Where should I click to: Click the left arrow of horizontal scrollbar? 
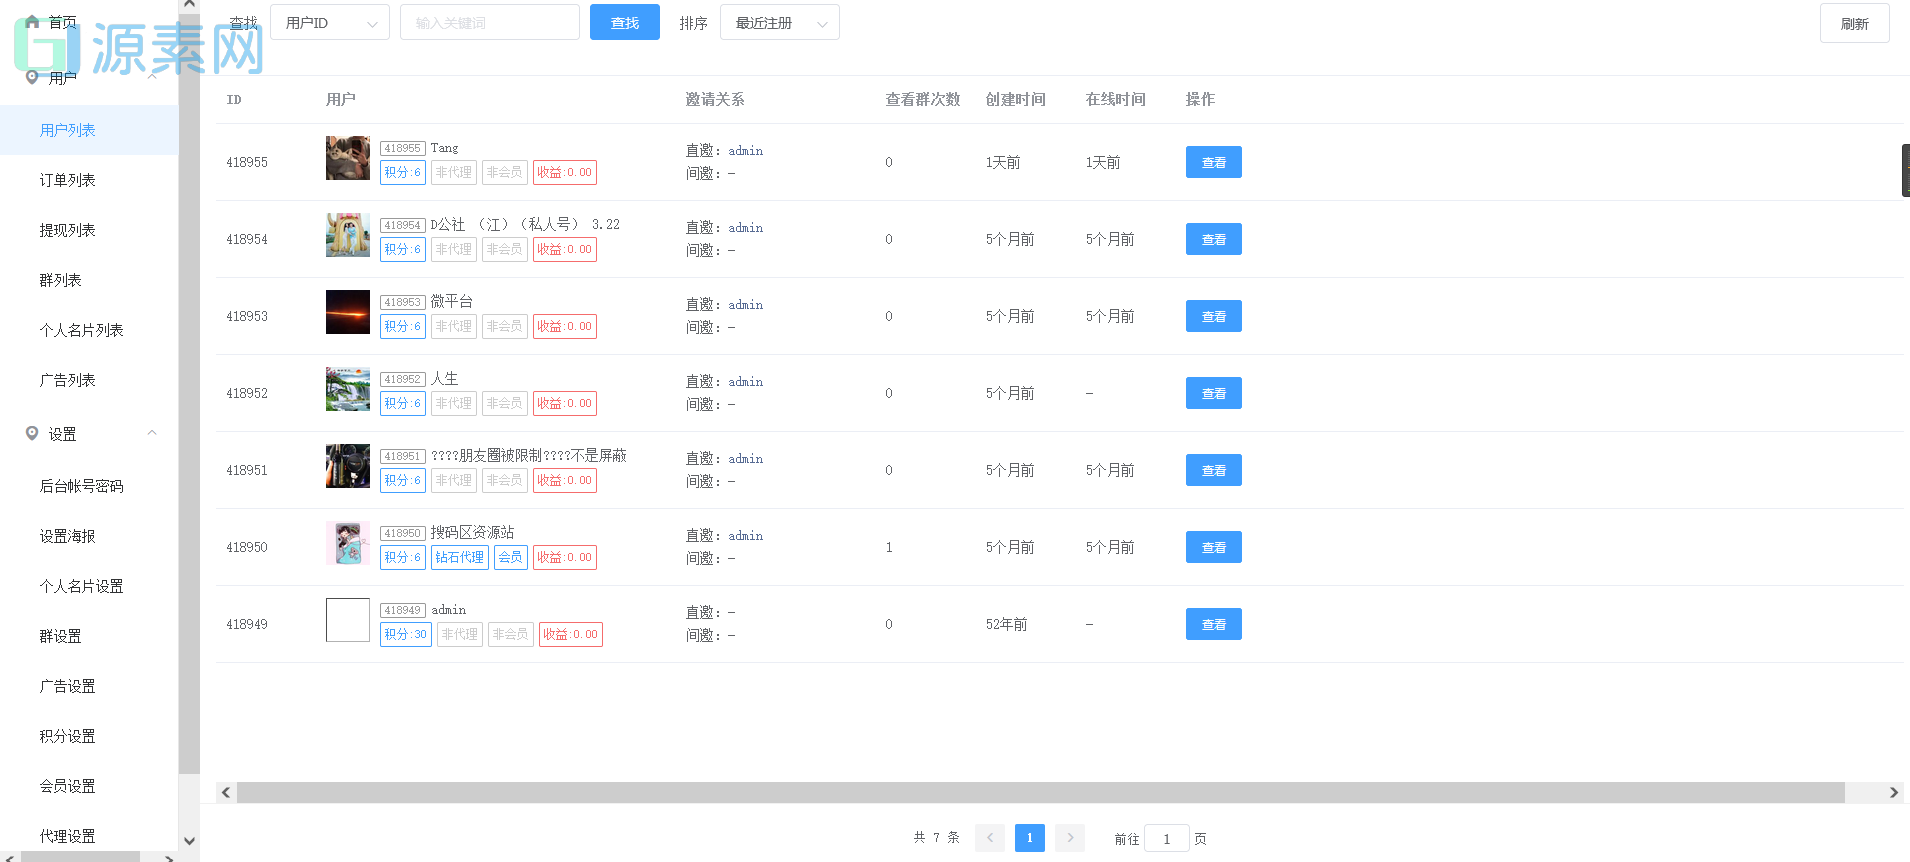pos(226,792)
